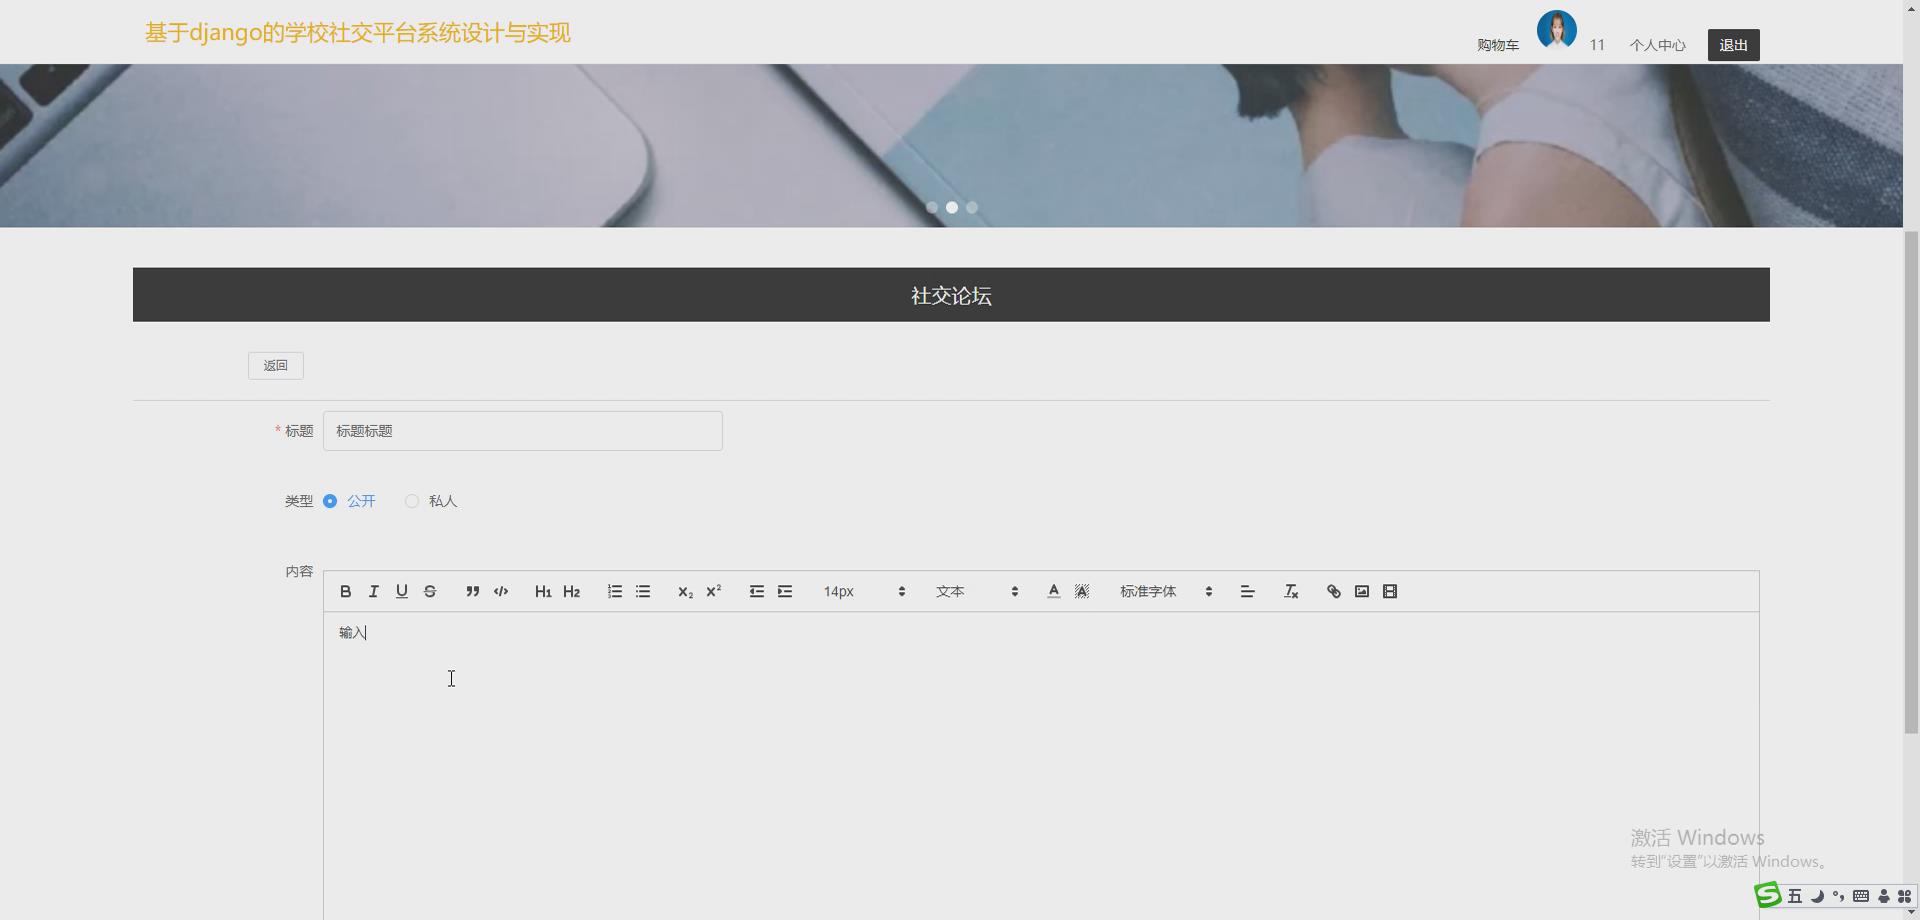Click the username 11 in header
This screenshot has height=920, width=1920.
tap(1597, 45)
